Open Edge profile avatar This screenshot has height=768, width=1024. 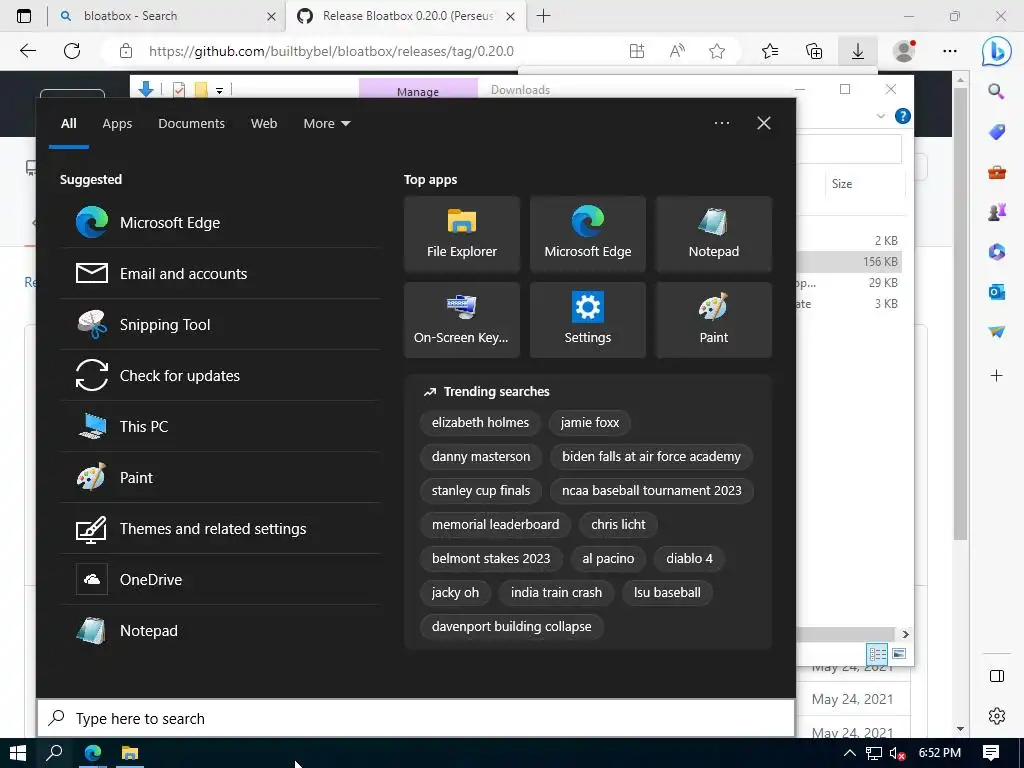point(904,51)
